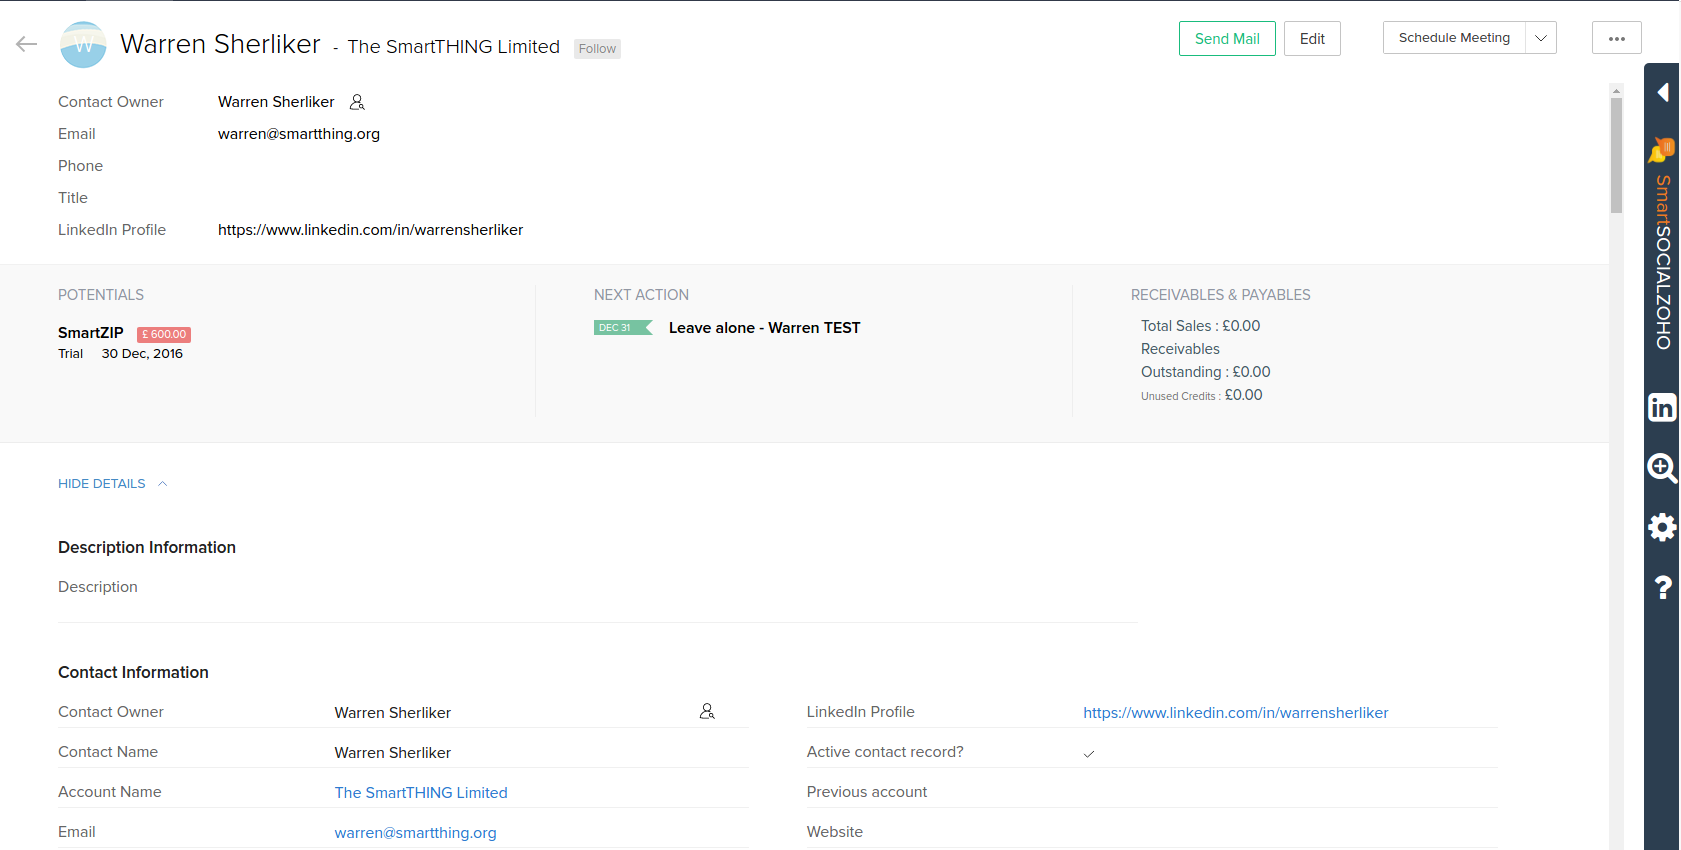Click the DEC 31 date flag
The width and height of the screenshot is (1681, 850).
pyautogui.click(x=622, y=328)
